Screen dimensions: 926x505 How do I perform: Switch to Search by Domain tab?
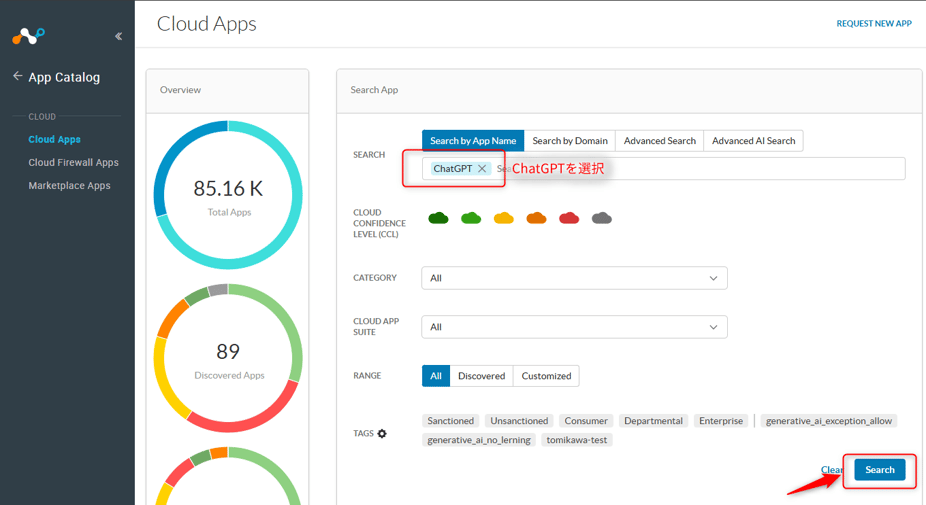pos(569,141)
